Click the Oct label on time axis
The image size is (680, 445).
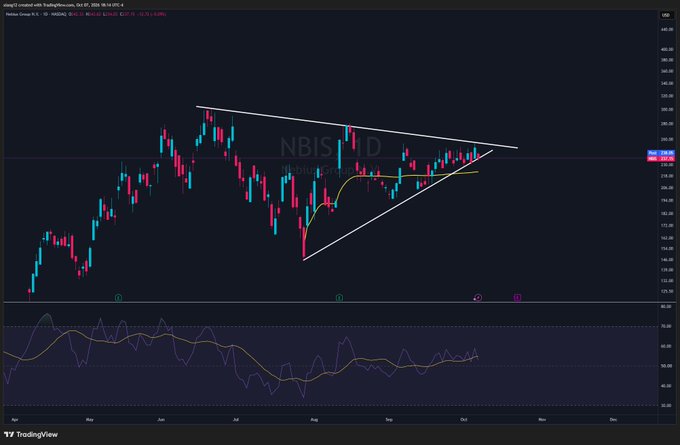pyautogui.click(x=464, y=420)
